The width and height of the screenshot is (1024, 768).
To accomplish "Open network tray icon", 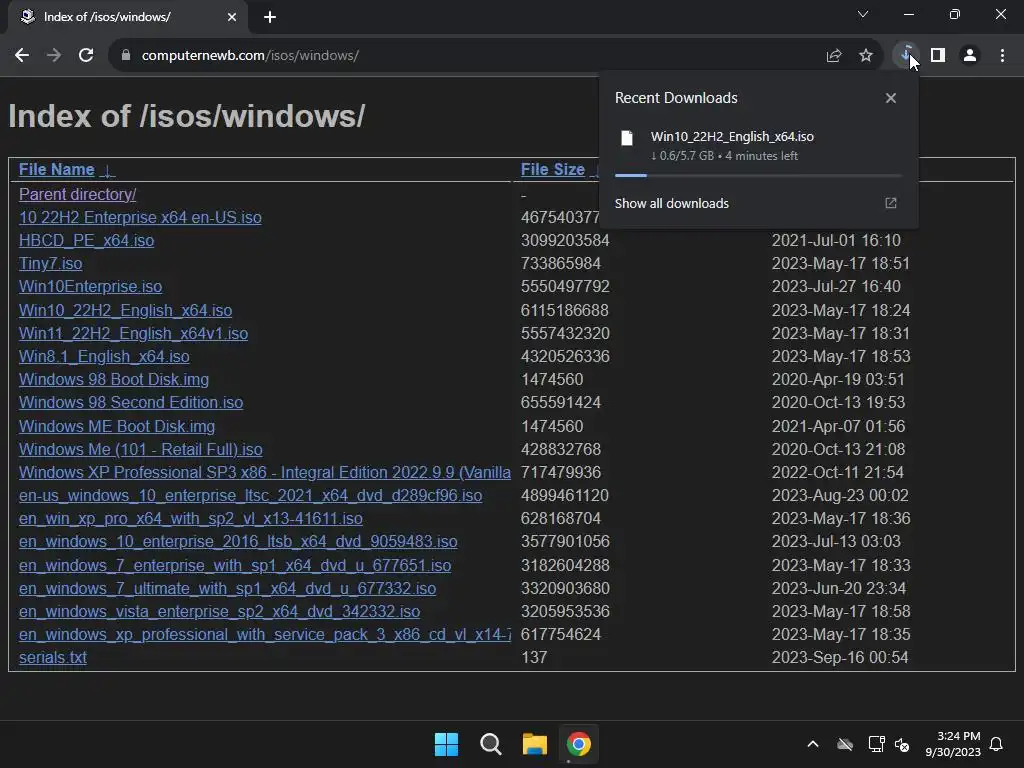I will pyautogui.click(x=876, y=744).
